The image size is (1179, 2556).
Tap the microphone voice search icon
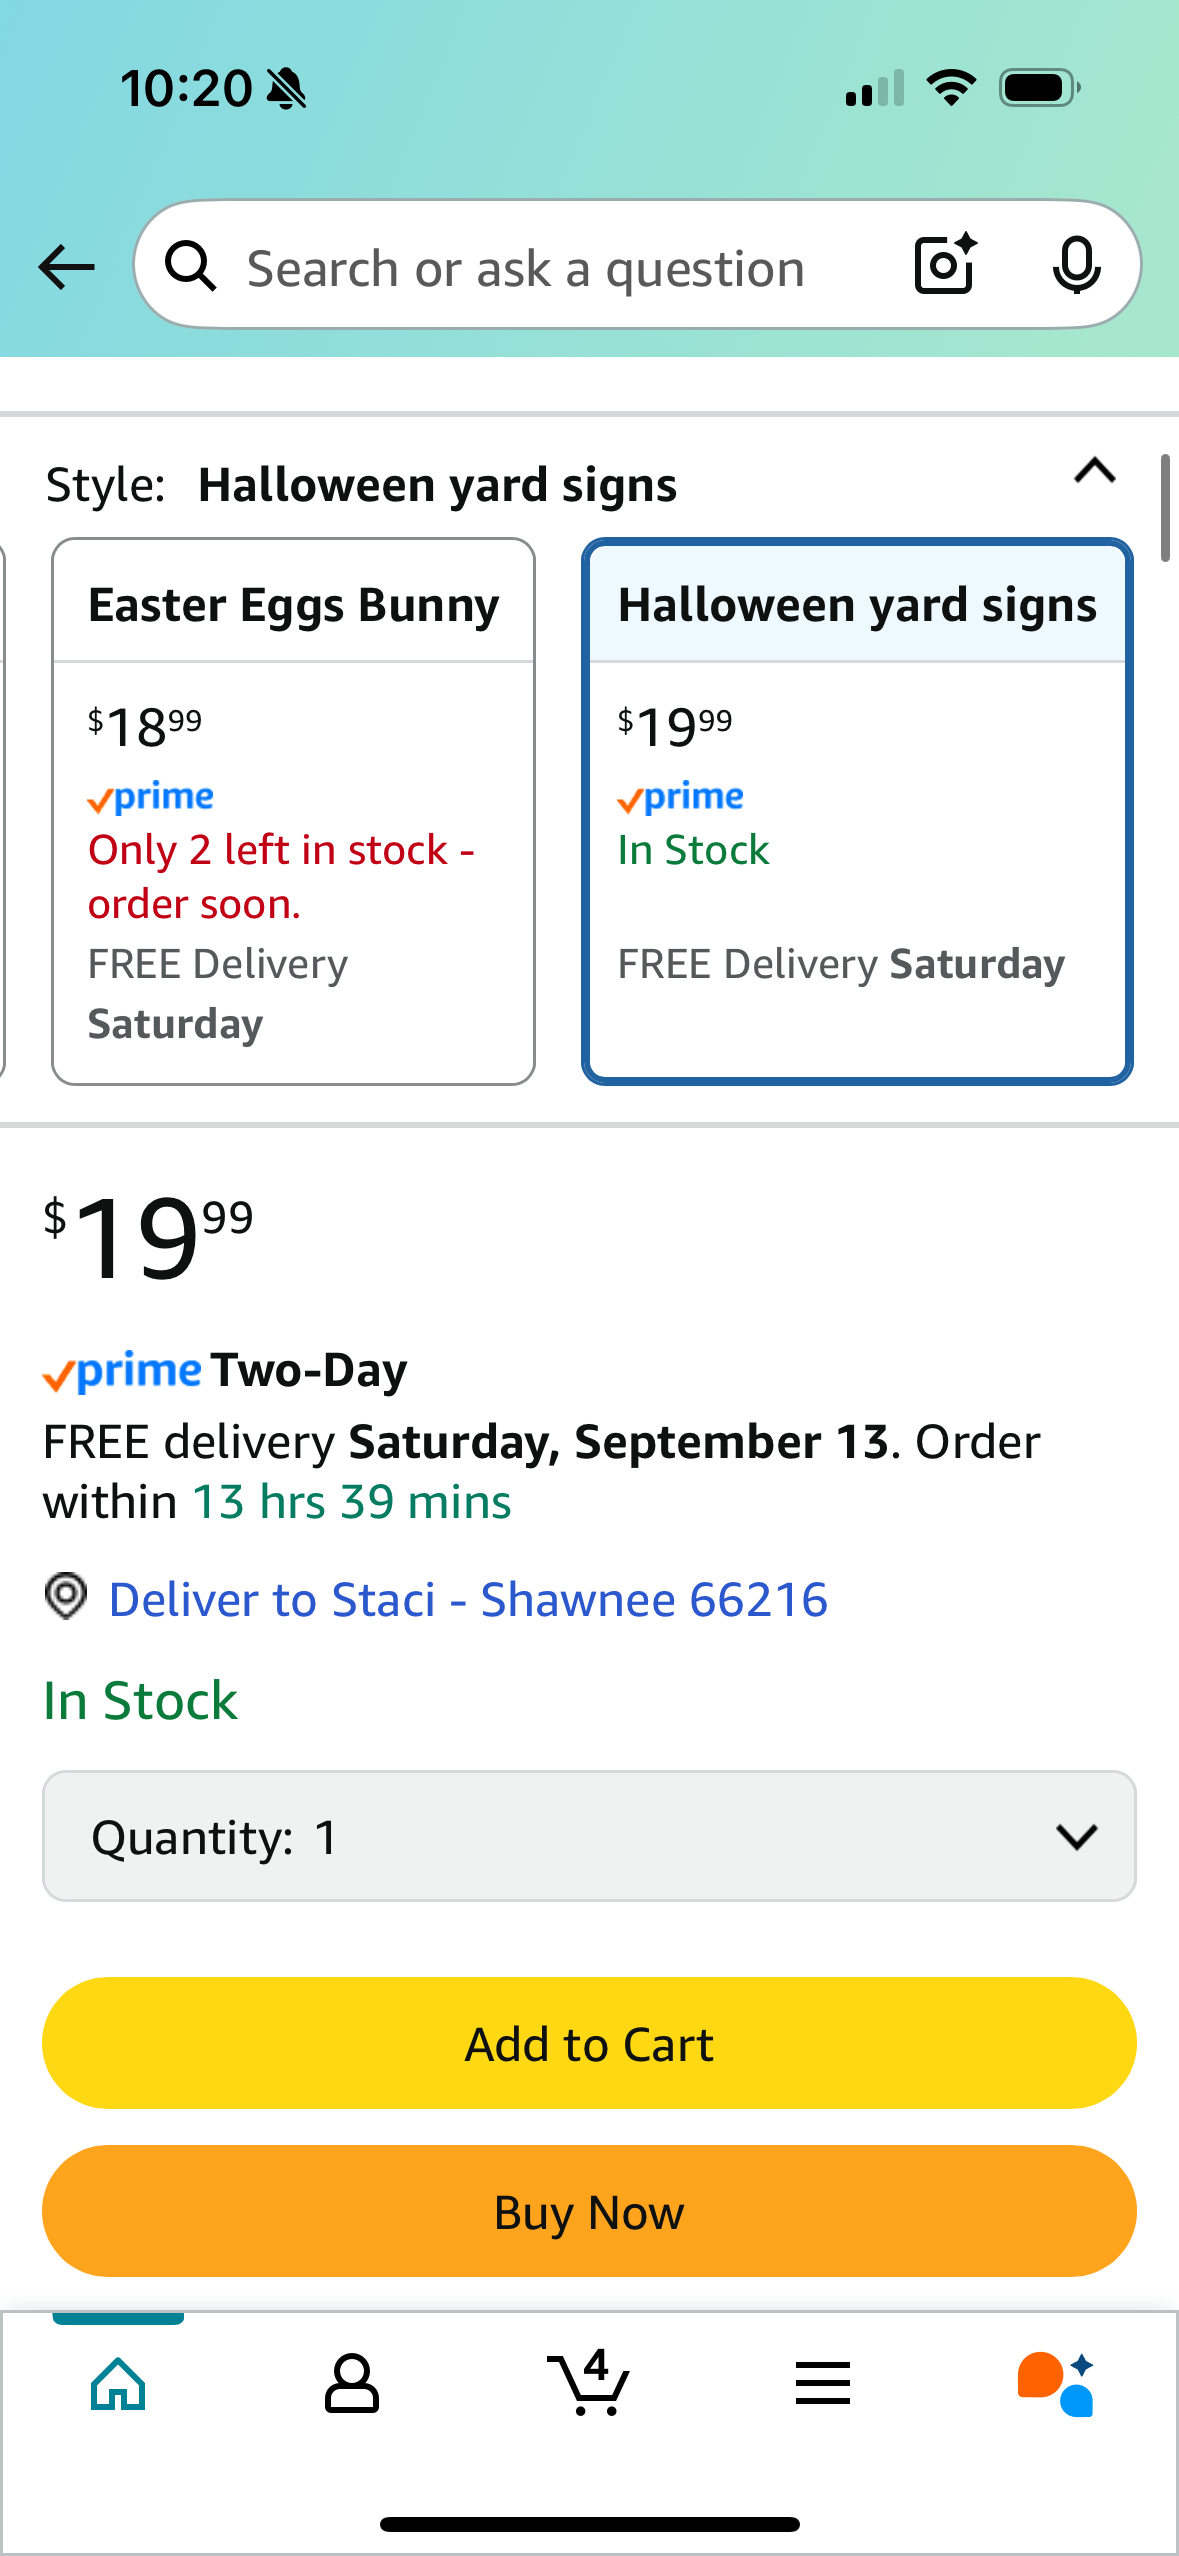tap(1076, 266)
